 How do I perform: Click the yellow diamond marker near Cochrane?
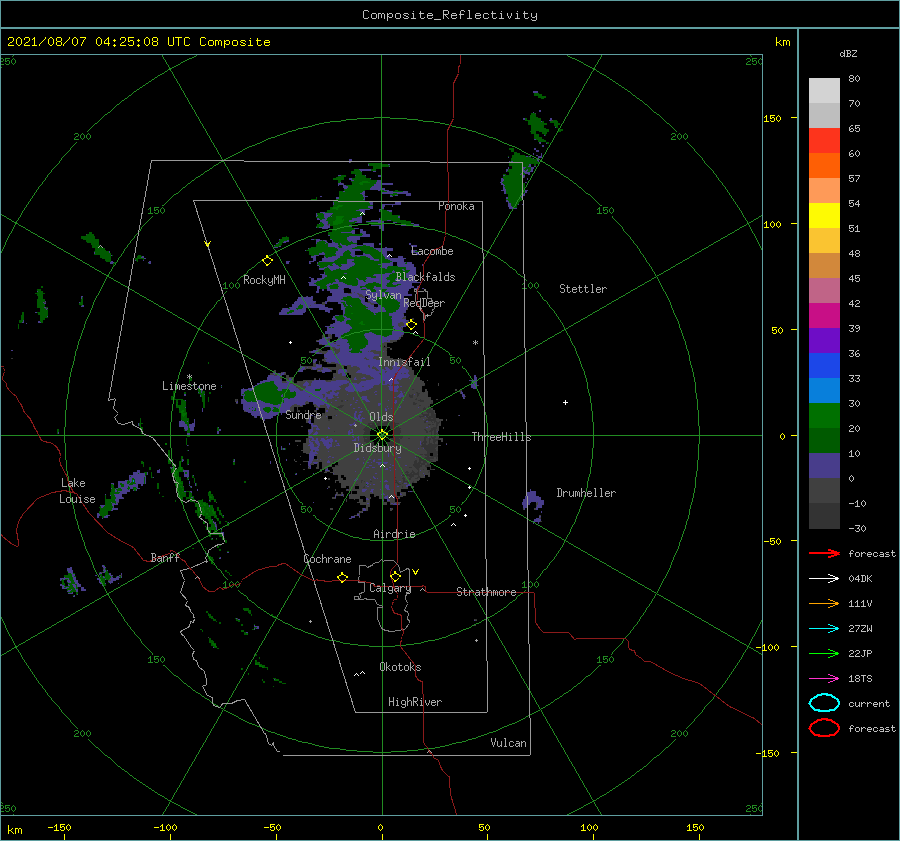click(343, 577)
